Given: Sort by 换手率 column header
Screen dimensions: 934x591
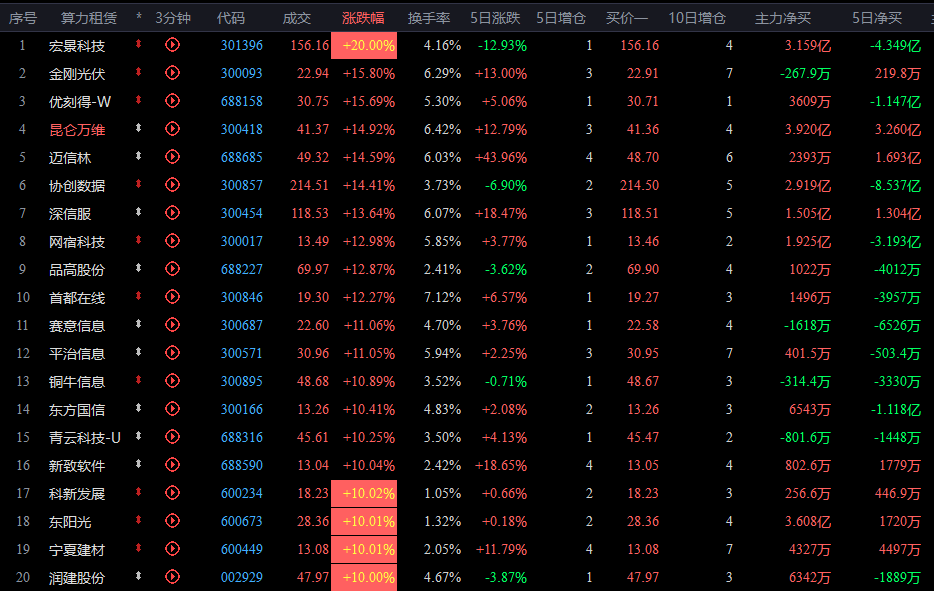Looking at the screenshot, I should pyautogui.click(x=429, y=18).
